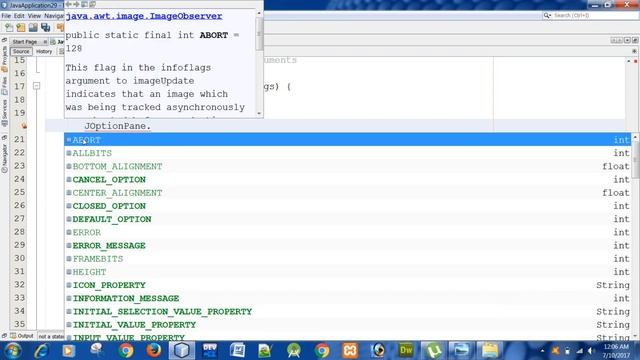Screen dimensions: 640x360
Task: Select HEIGHT in the completion list
Action: [x=348, y=272]
